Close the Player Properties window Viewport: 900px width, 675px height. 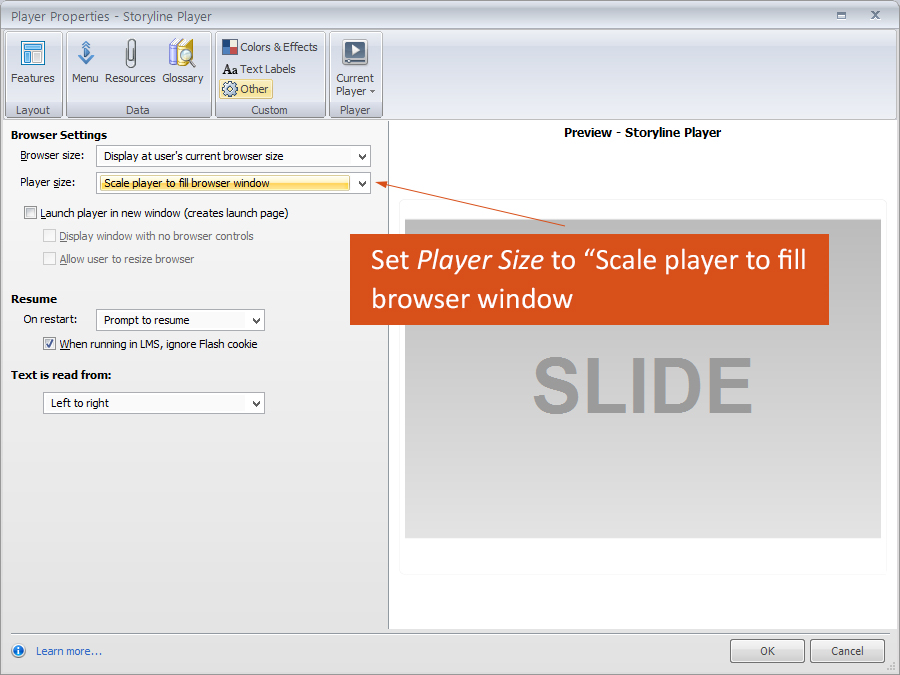coord(875,15)
